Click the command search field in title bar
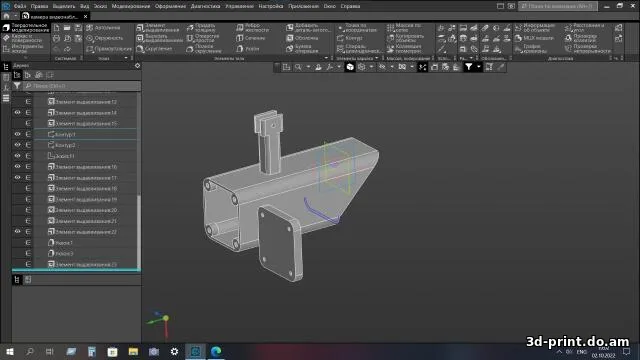This screenshot has height=360, width=640. pos(558,6)
